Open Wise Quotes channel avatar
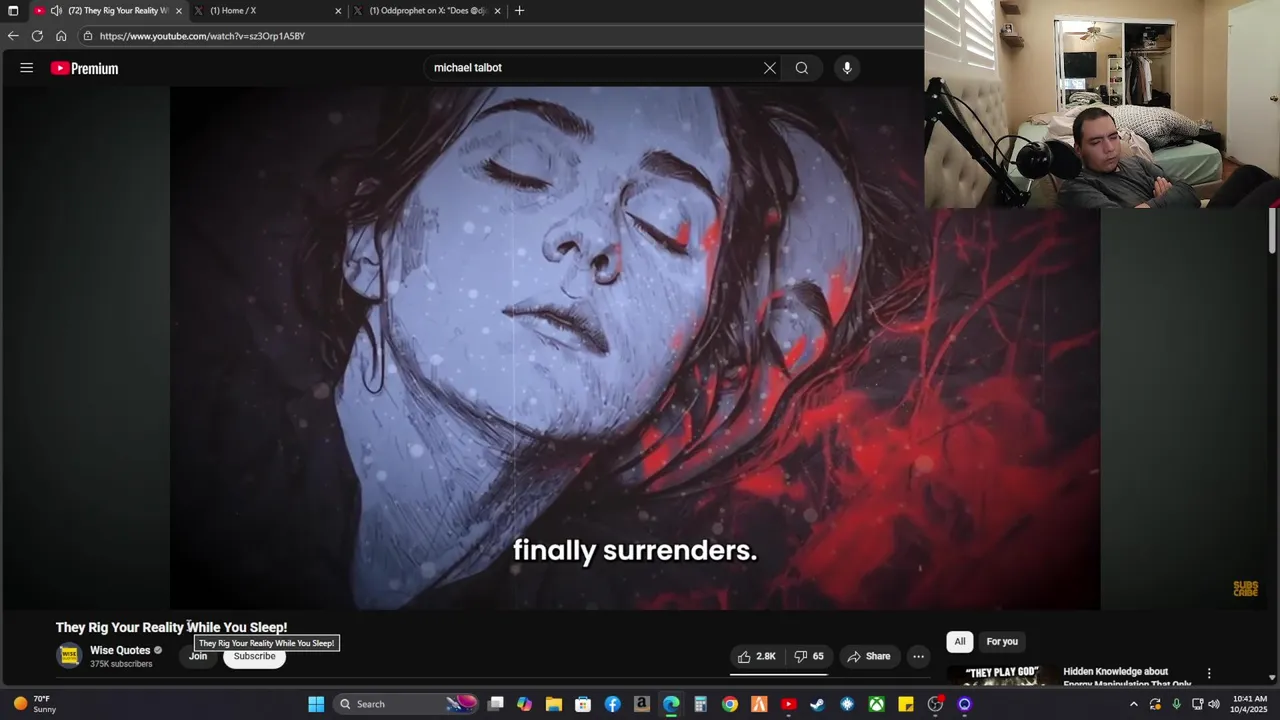Screen dimensions: 1280x720 69,656
